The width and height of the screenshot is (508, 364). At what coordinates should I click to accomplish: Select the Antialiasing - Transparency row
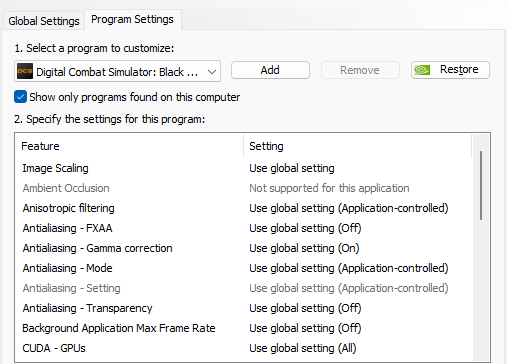point(244,308)
